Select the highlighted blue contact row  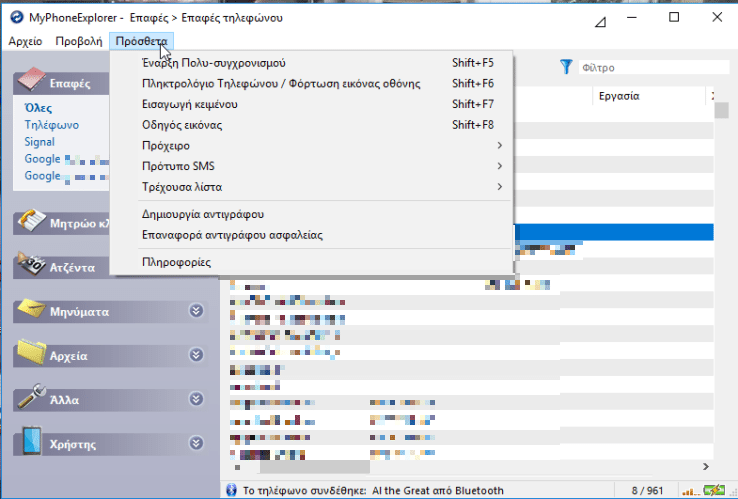pyautogui.click(x=614, y=232)
